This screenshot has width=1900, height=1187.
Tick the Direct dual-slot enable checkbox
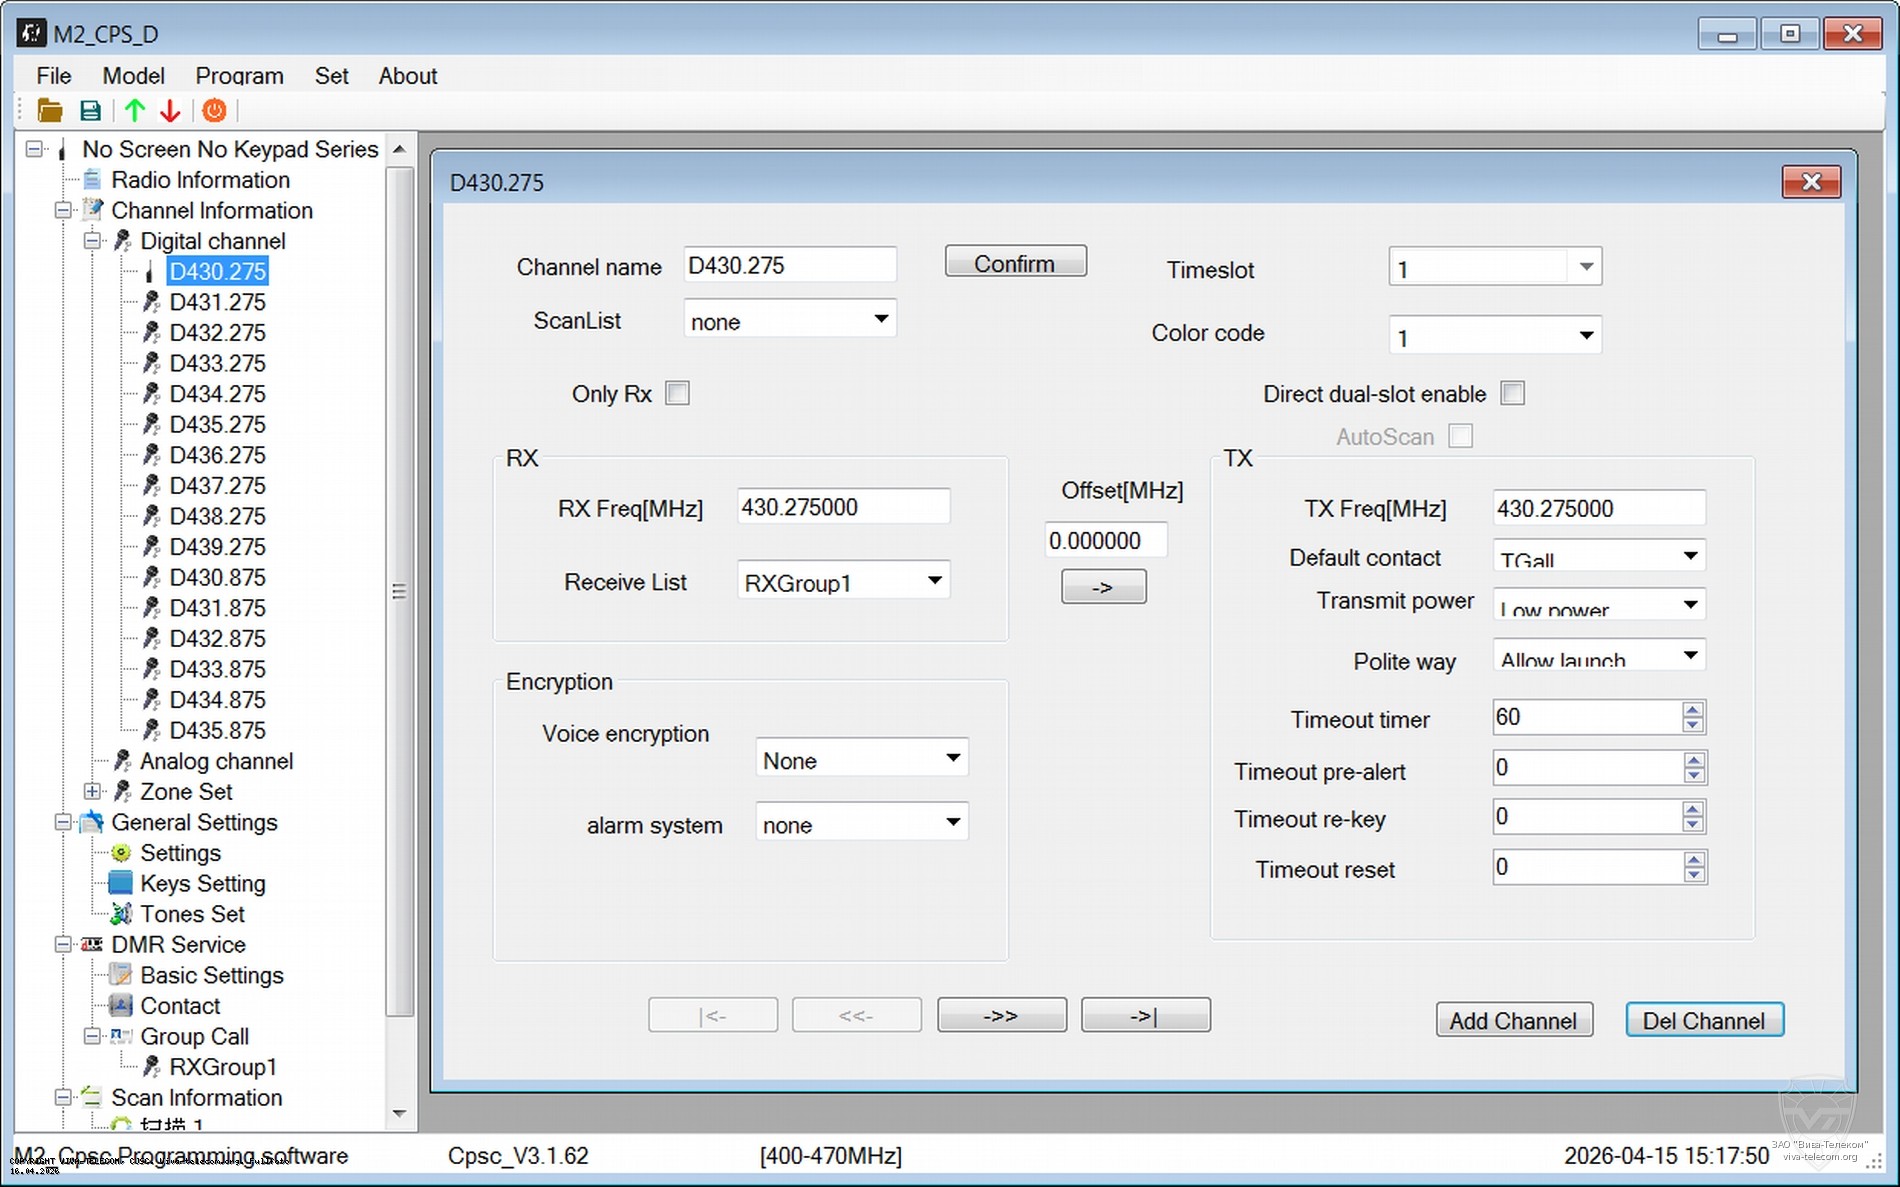[x=1512, y=393]
